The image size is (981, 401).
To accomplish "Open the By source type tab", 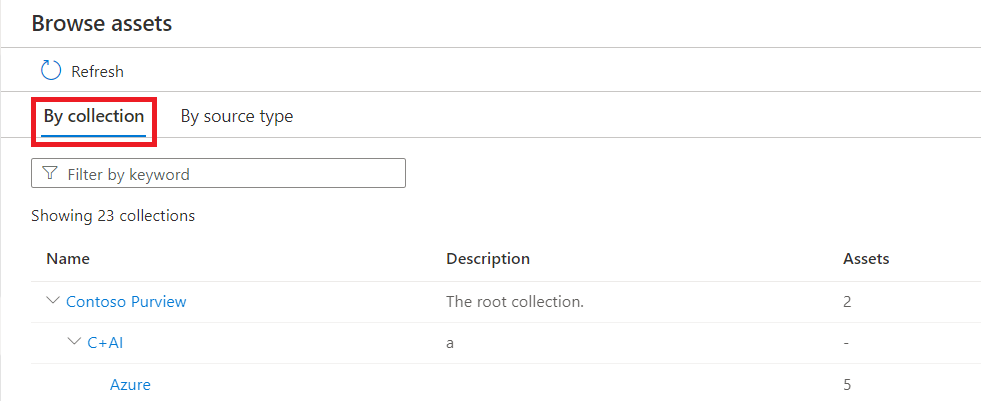I will [237, 116].
